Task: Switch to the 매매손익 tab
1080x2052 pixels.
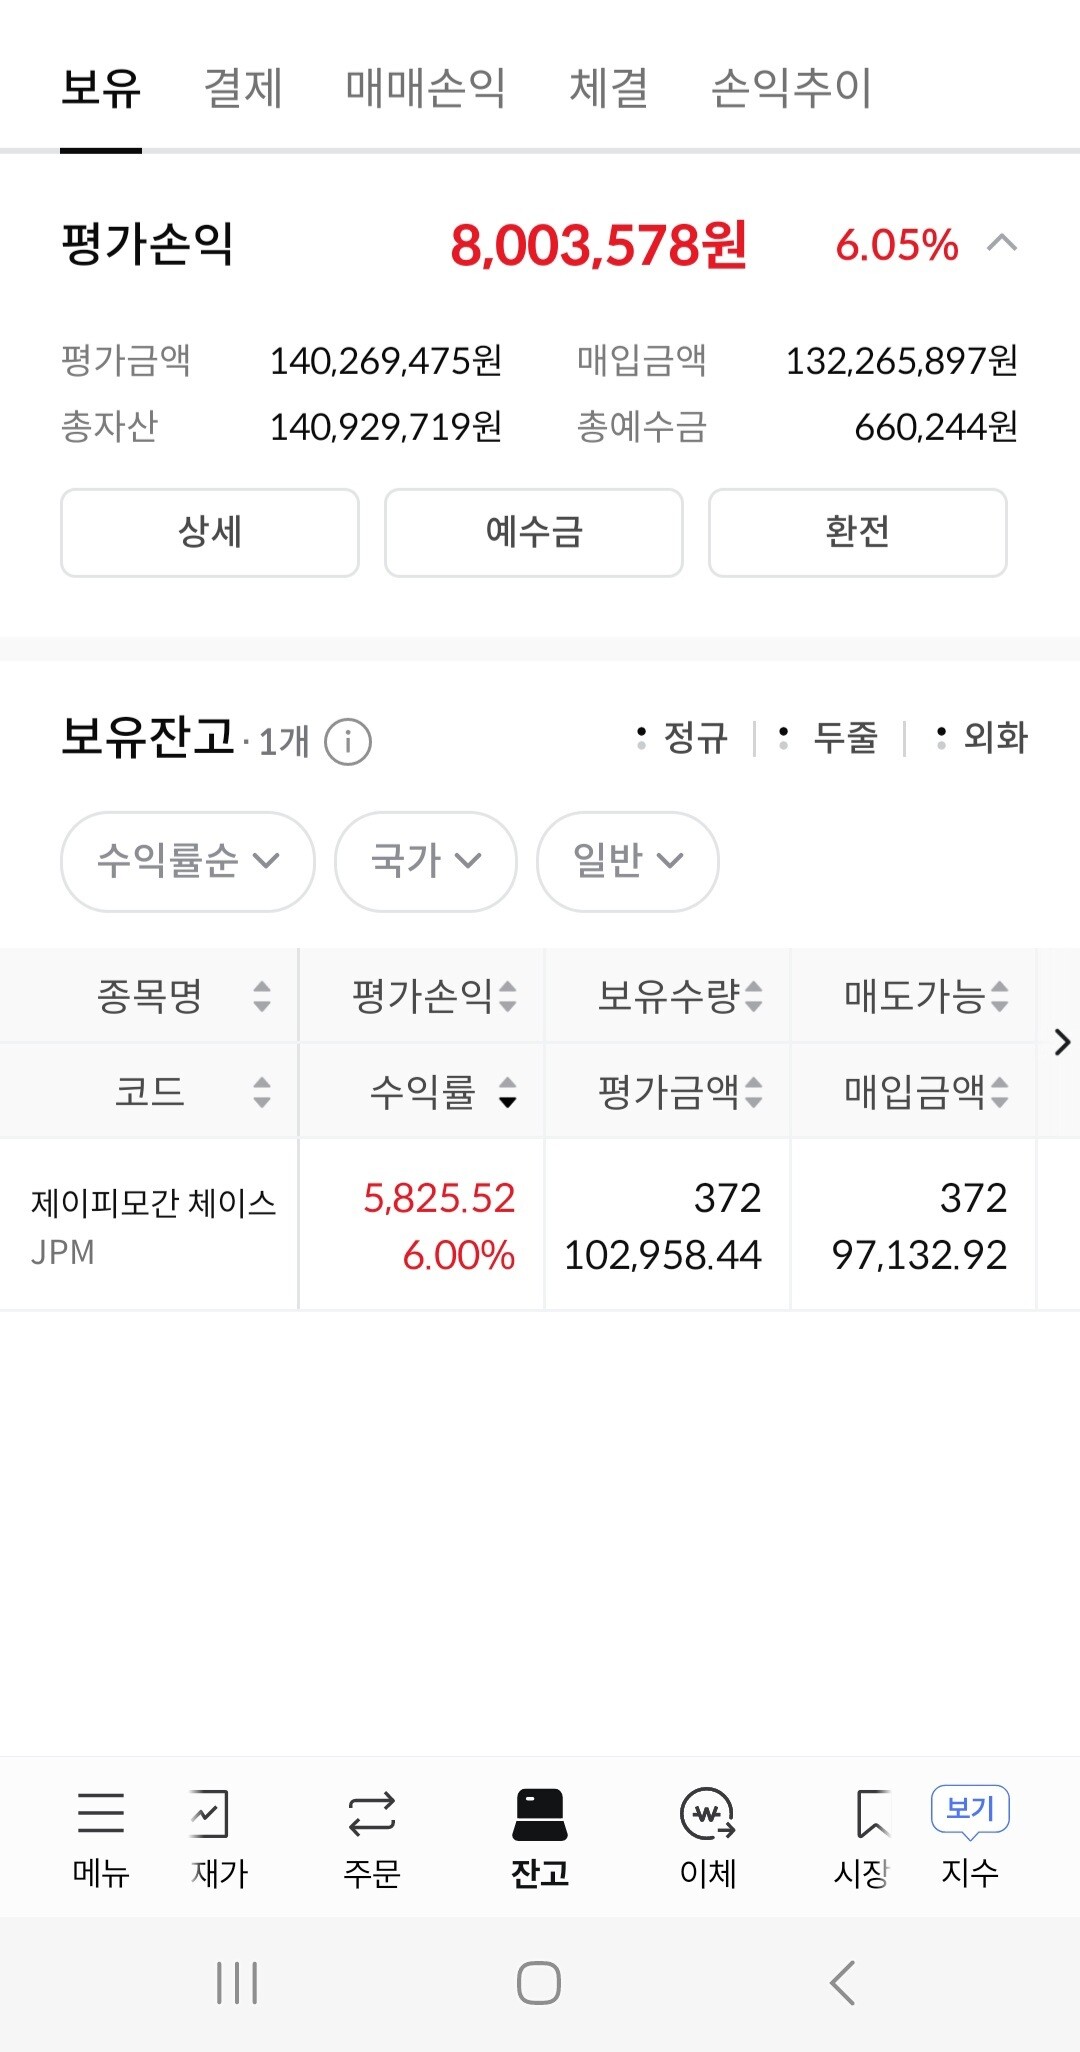Action: pyautogui.click(x=426, y=88)
